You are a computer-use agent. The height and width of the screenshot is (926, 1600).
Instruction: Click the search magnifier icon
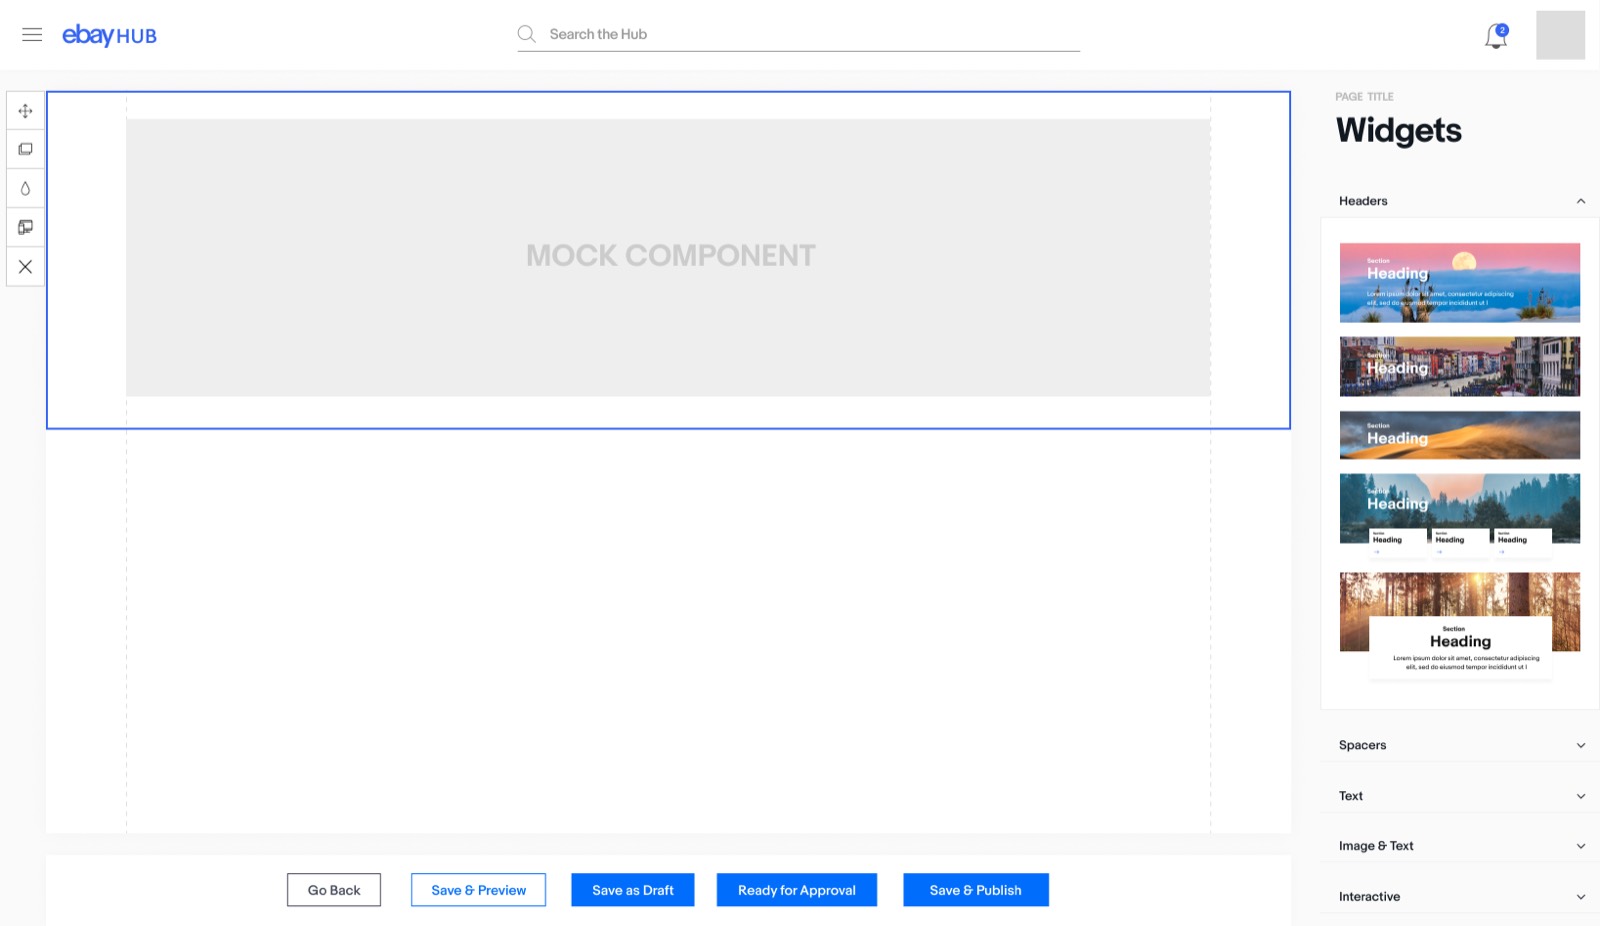(526, 34)
